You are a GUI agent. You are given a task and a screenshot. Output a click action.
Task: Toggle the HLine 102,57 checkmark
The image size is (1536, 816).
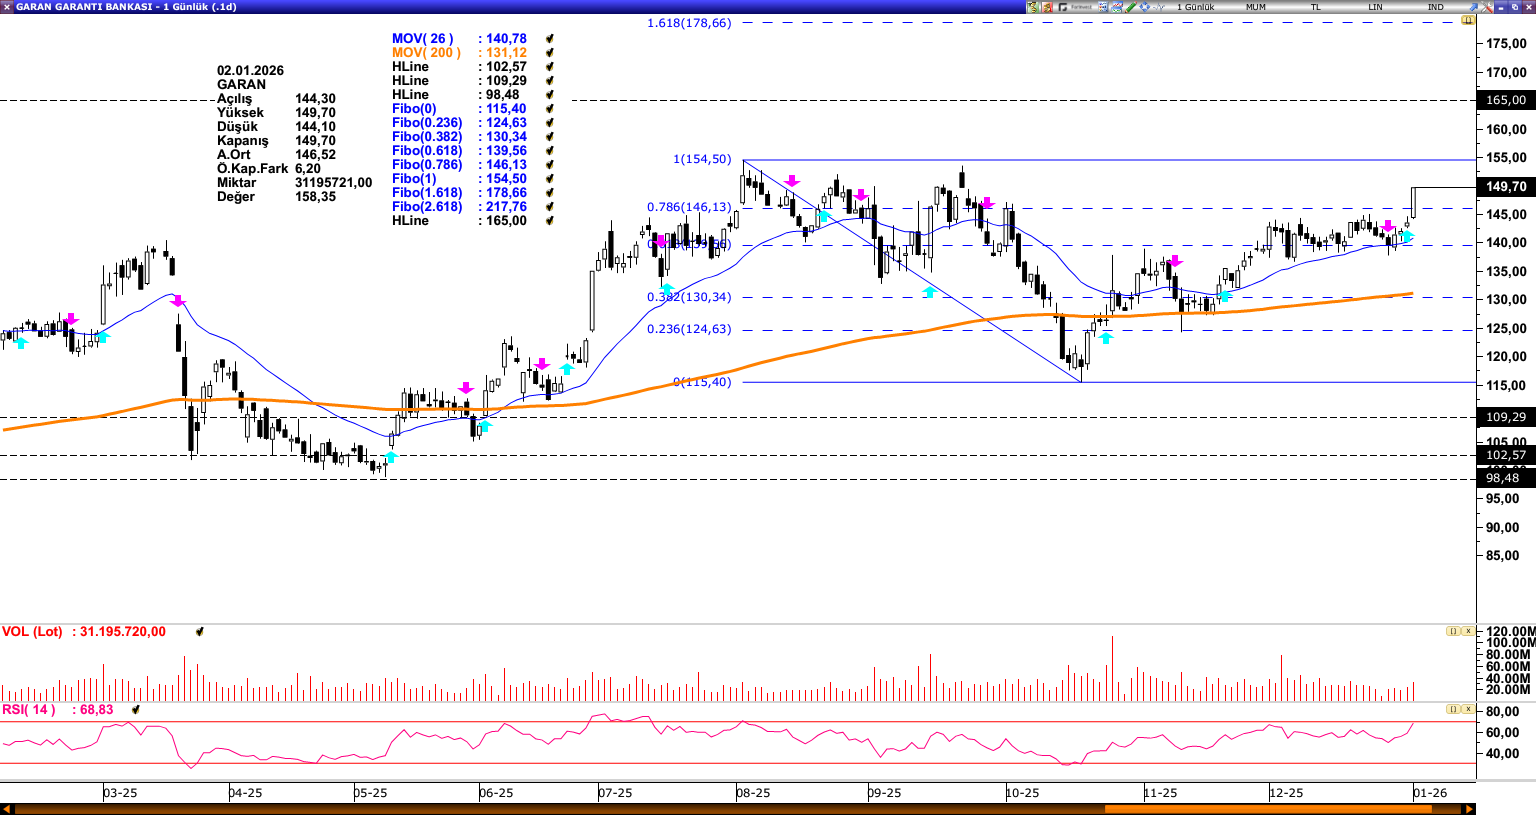tap(550, 67)
